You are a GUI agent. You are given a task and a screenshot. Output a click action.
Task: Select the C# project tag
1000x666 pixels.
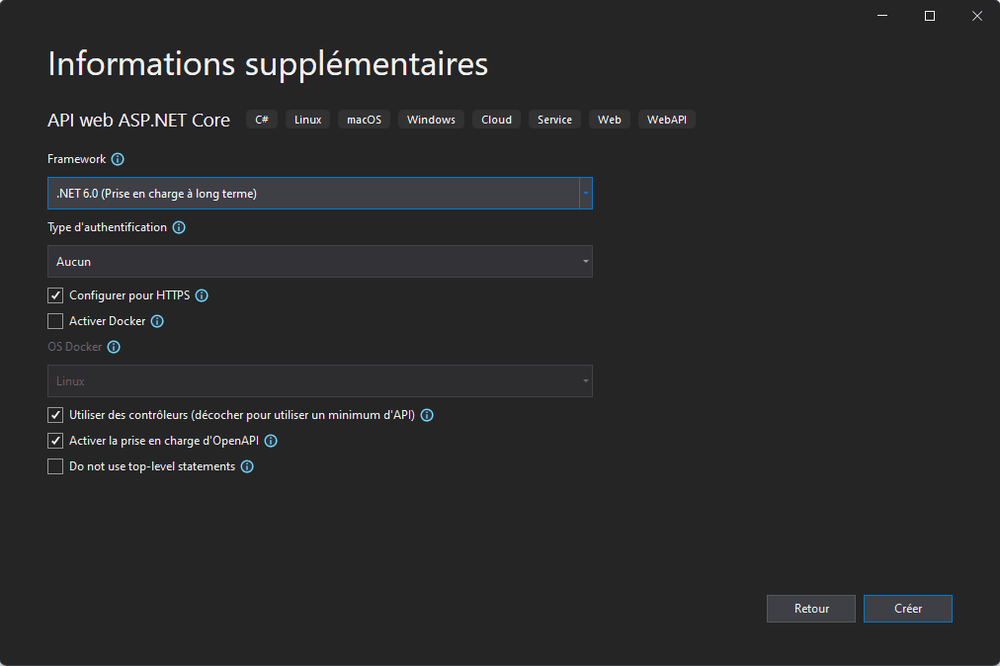(261, 119)
